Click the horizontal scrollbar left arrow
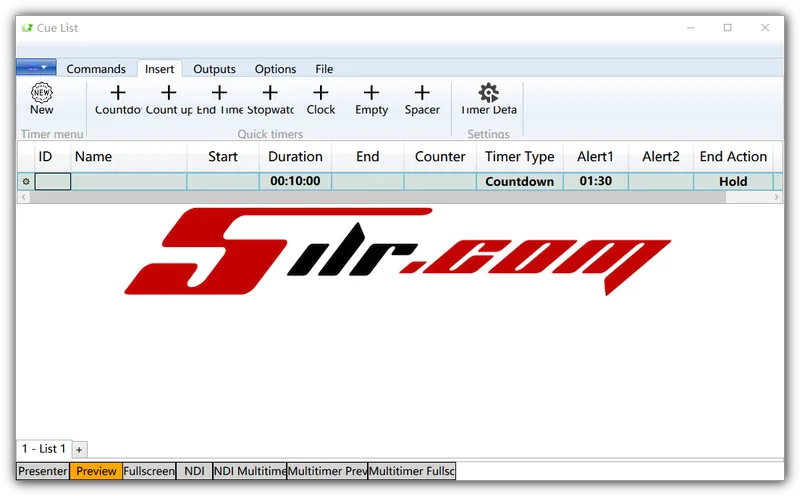The height and width of the screenshot is (496, 800). coord(23,197)
